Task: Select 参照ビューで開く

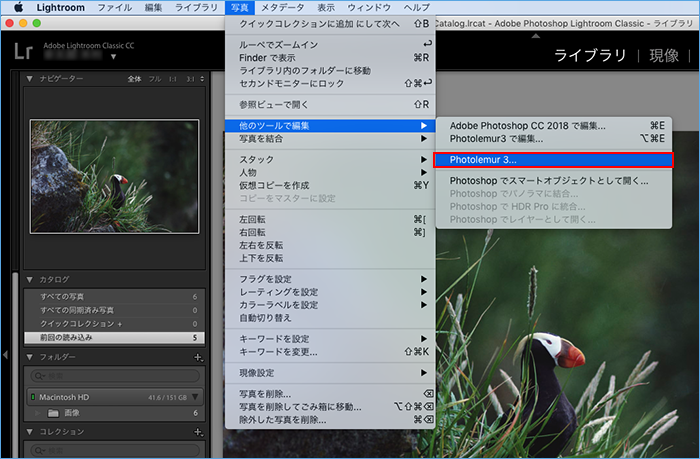Action: click(x=330, y=104)
